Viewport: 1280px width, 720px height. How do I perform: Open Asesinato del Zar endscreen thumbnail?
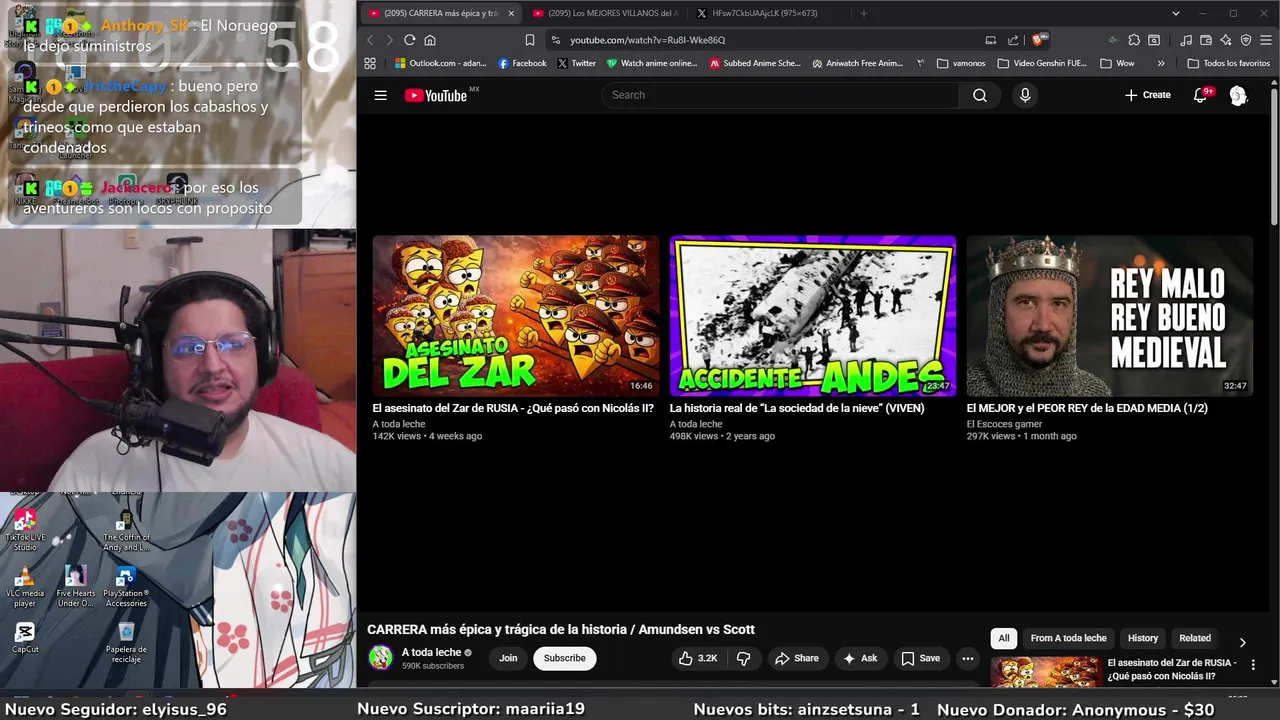[x=516, y=316]
